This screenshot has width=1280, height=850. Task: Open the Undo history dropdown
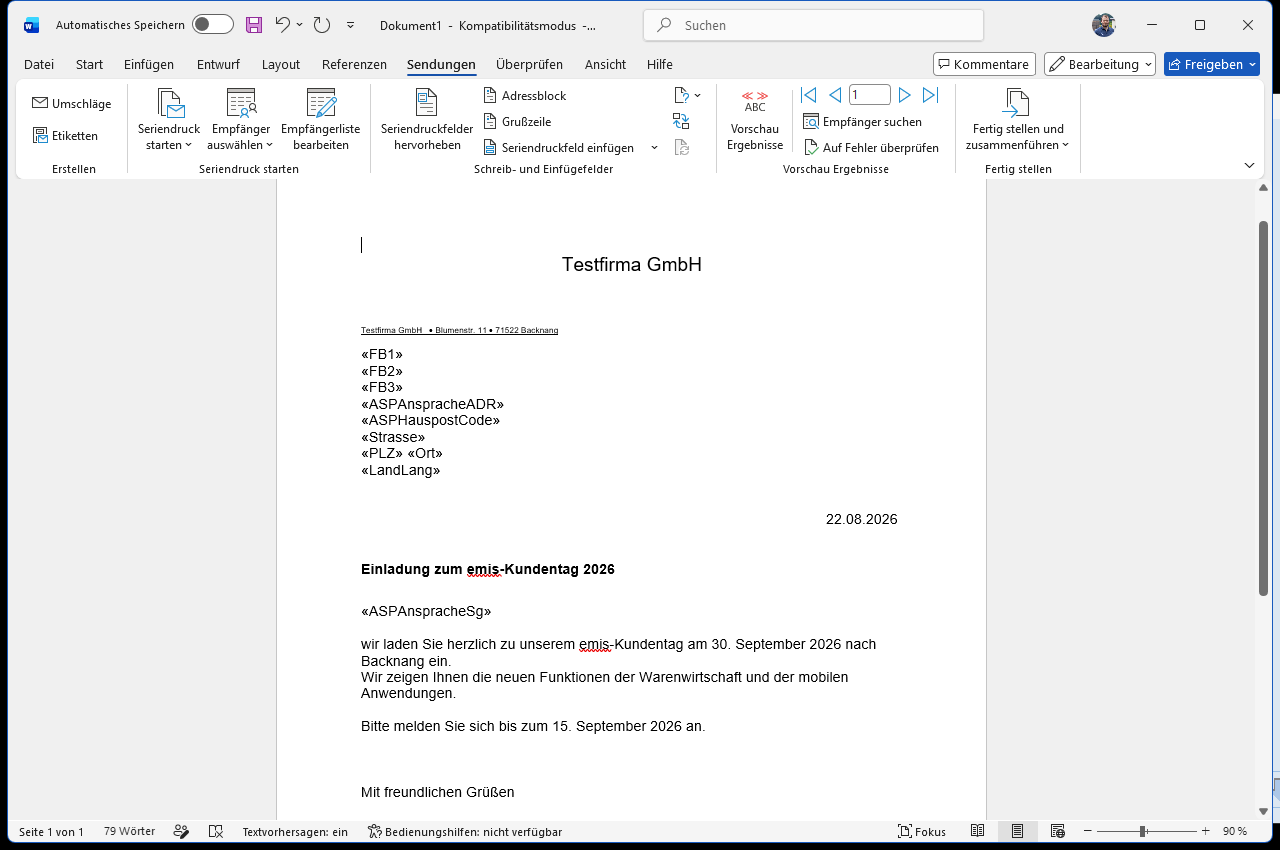tap(299, 25)
